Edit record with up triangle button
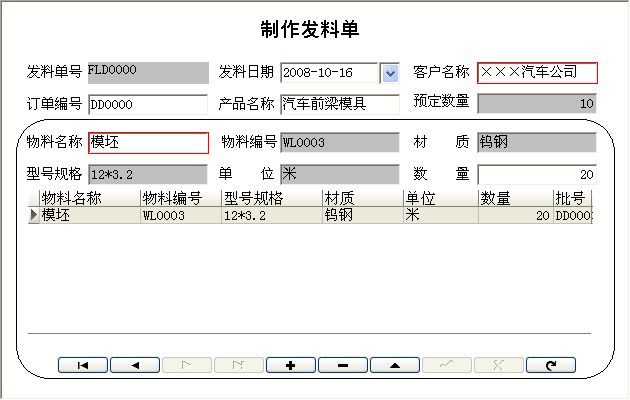This screenshot has width=630, height=400. pyautogui.click(x=395, y=365)
